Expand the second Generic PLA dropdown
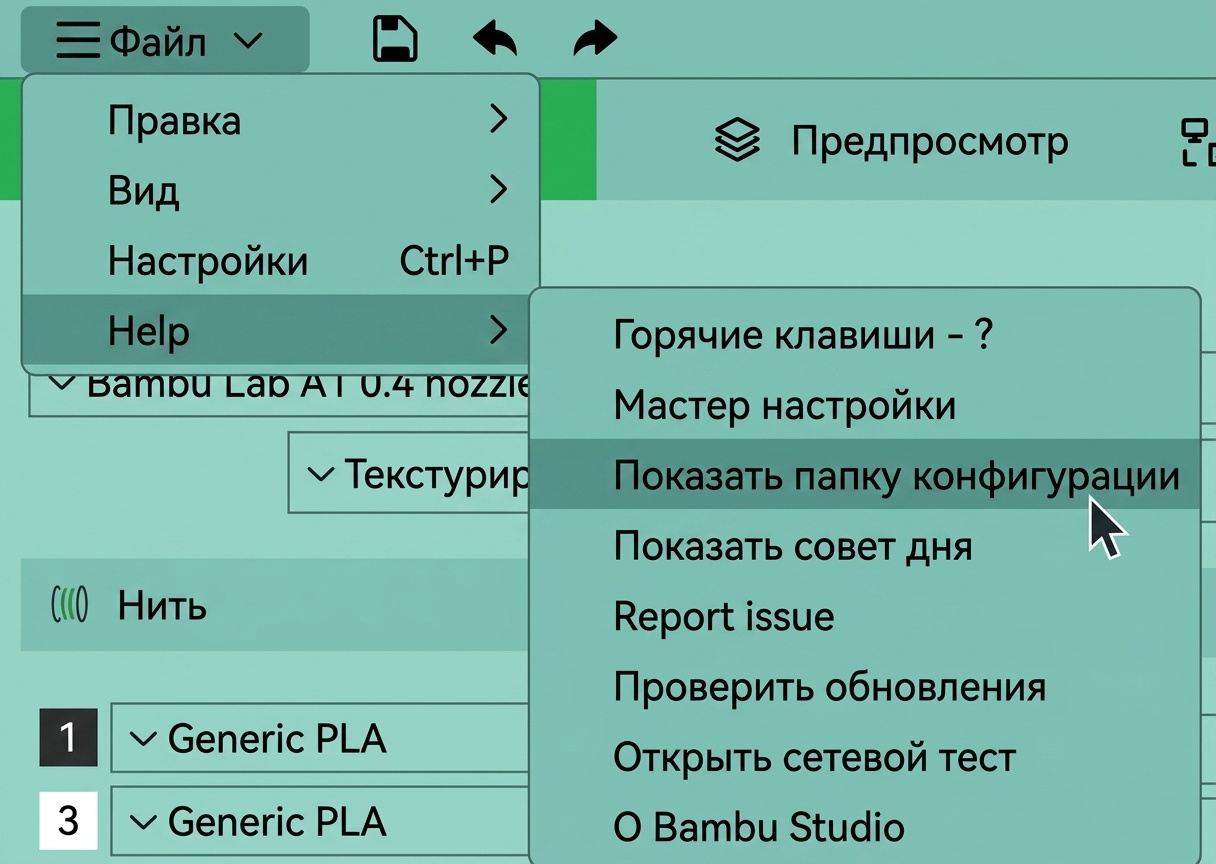This screenshot has height=864, width=1216. coord(320,821)
